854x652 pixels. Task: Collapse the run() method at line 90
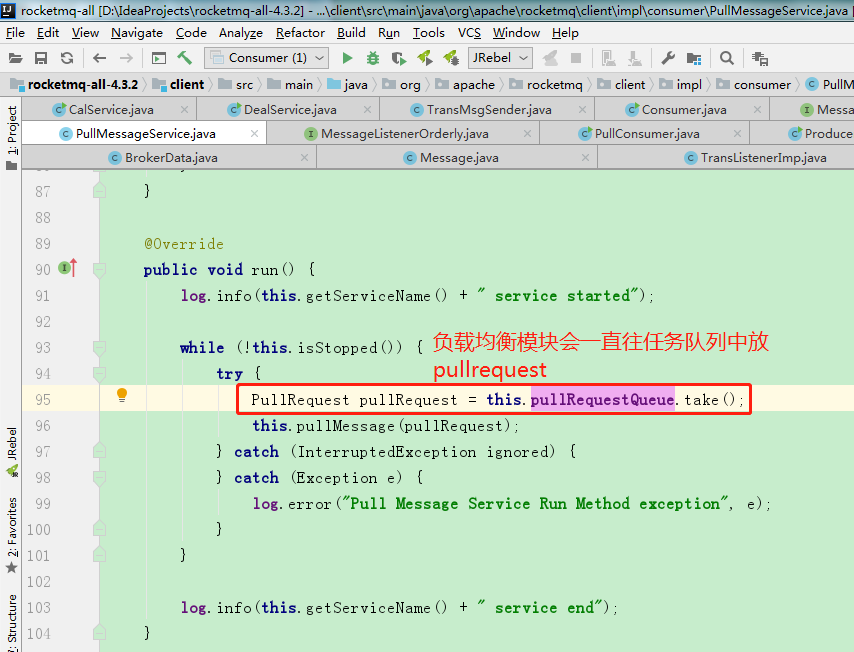[x=99, y=270]
